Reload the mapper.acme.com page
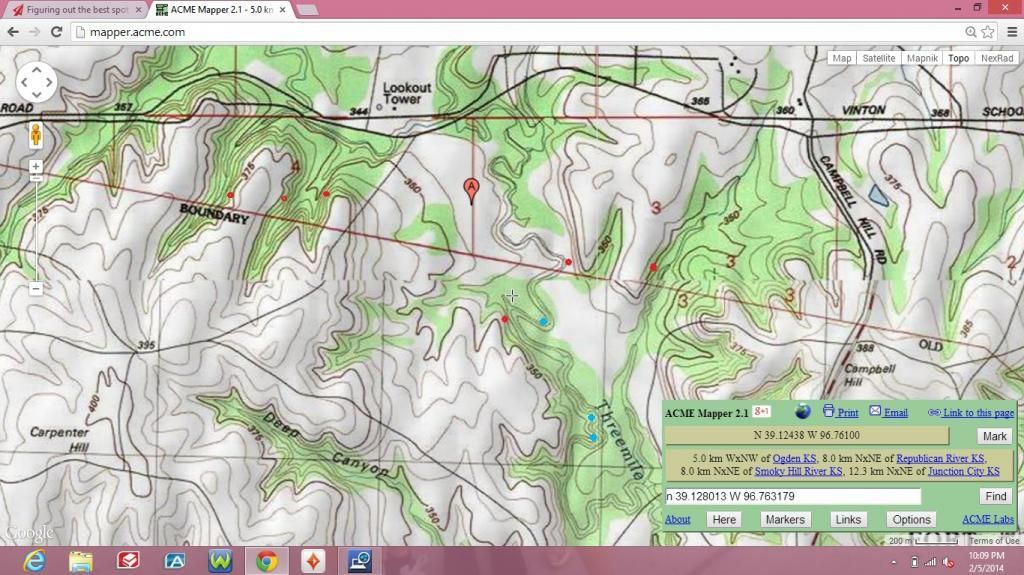The width and height of the screenshot is (1024, 575). (56, 32)
